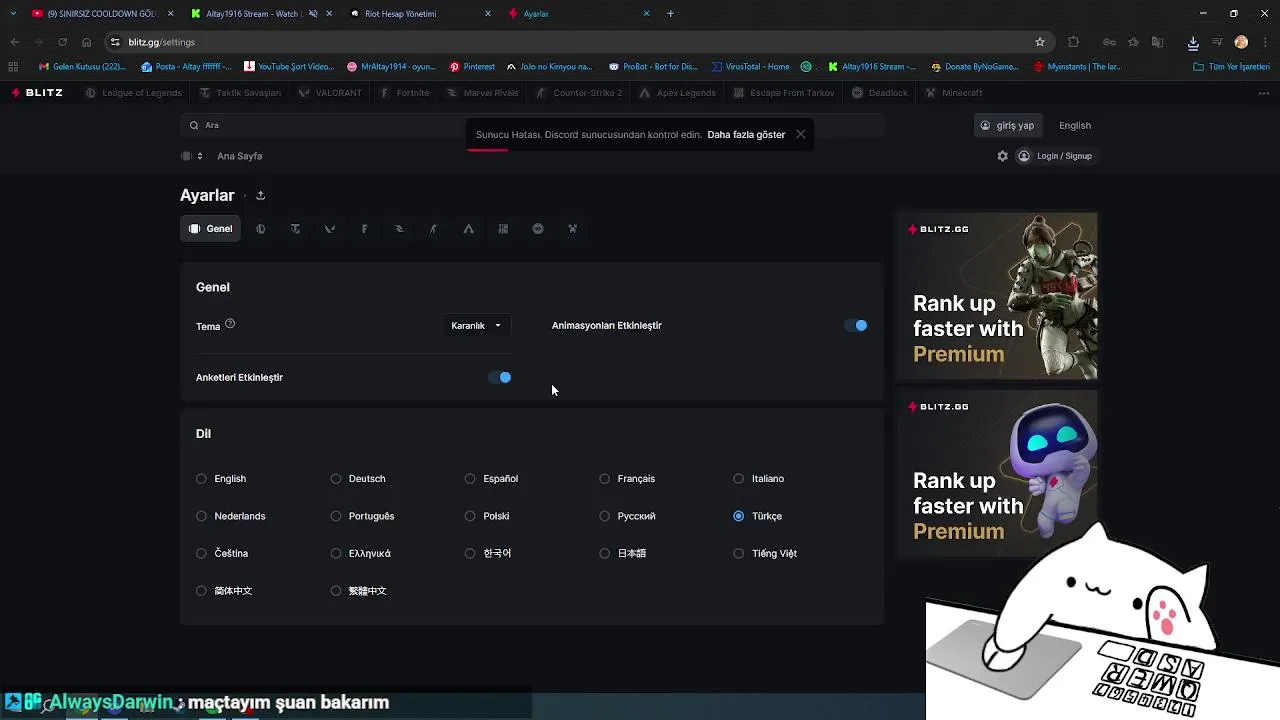Select Русский language option
The image size is (1280, 720).
[x=627, y=516]
